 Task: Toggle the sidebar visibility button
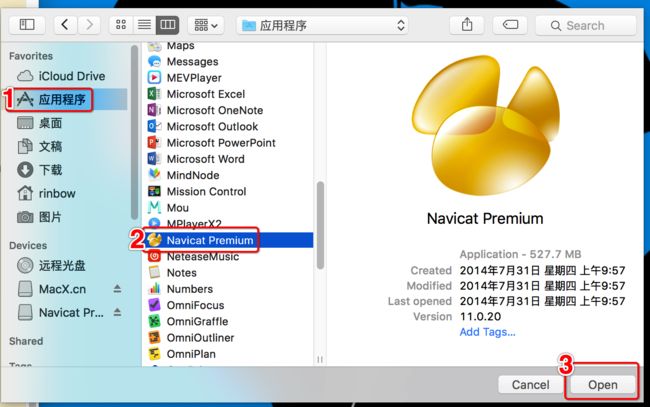tap(27, 25)
